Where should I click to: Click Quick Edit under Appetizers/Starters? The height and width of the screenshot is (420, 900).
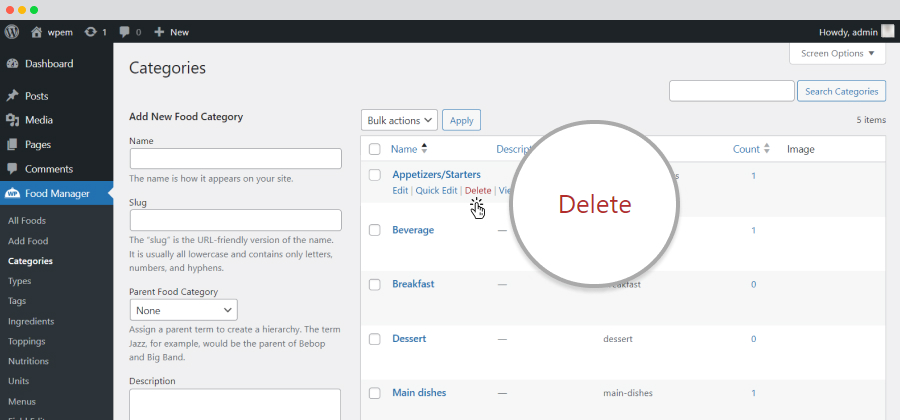coord(436,190)
